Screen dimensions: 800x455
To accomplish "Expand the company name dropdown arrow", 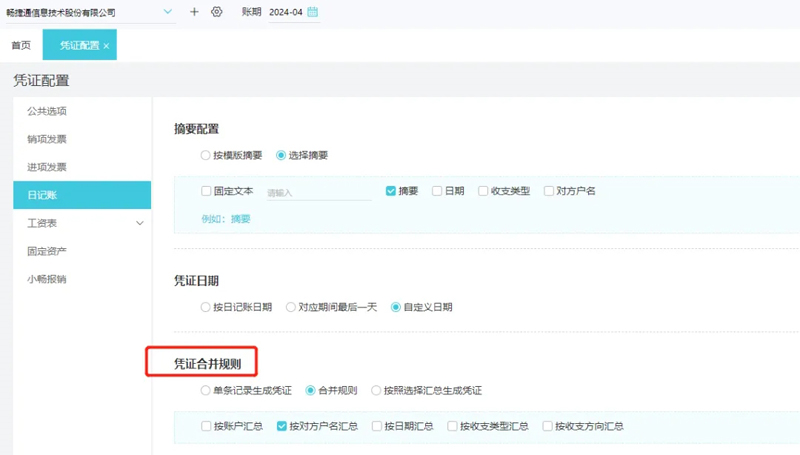I will point(167,12).
